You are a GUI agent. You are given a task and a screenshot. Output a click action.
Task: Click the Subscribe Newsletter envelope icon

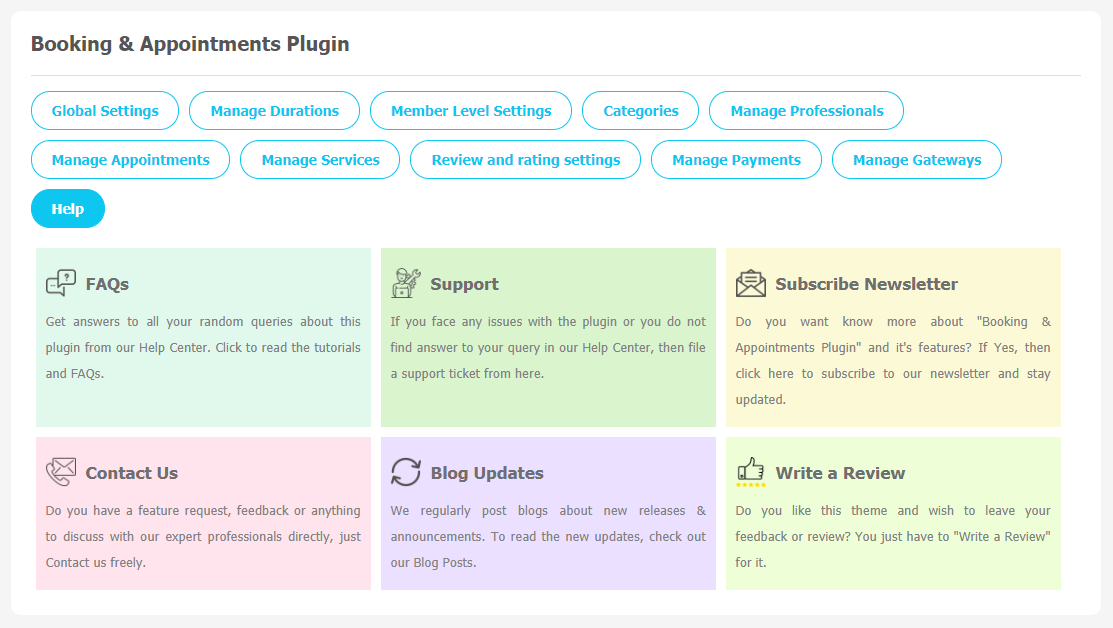[750, 283]
